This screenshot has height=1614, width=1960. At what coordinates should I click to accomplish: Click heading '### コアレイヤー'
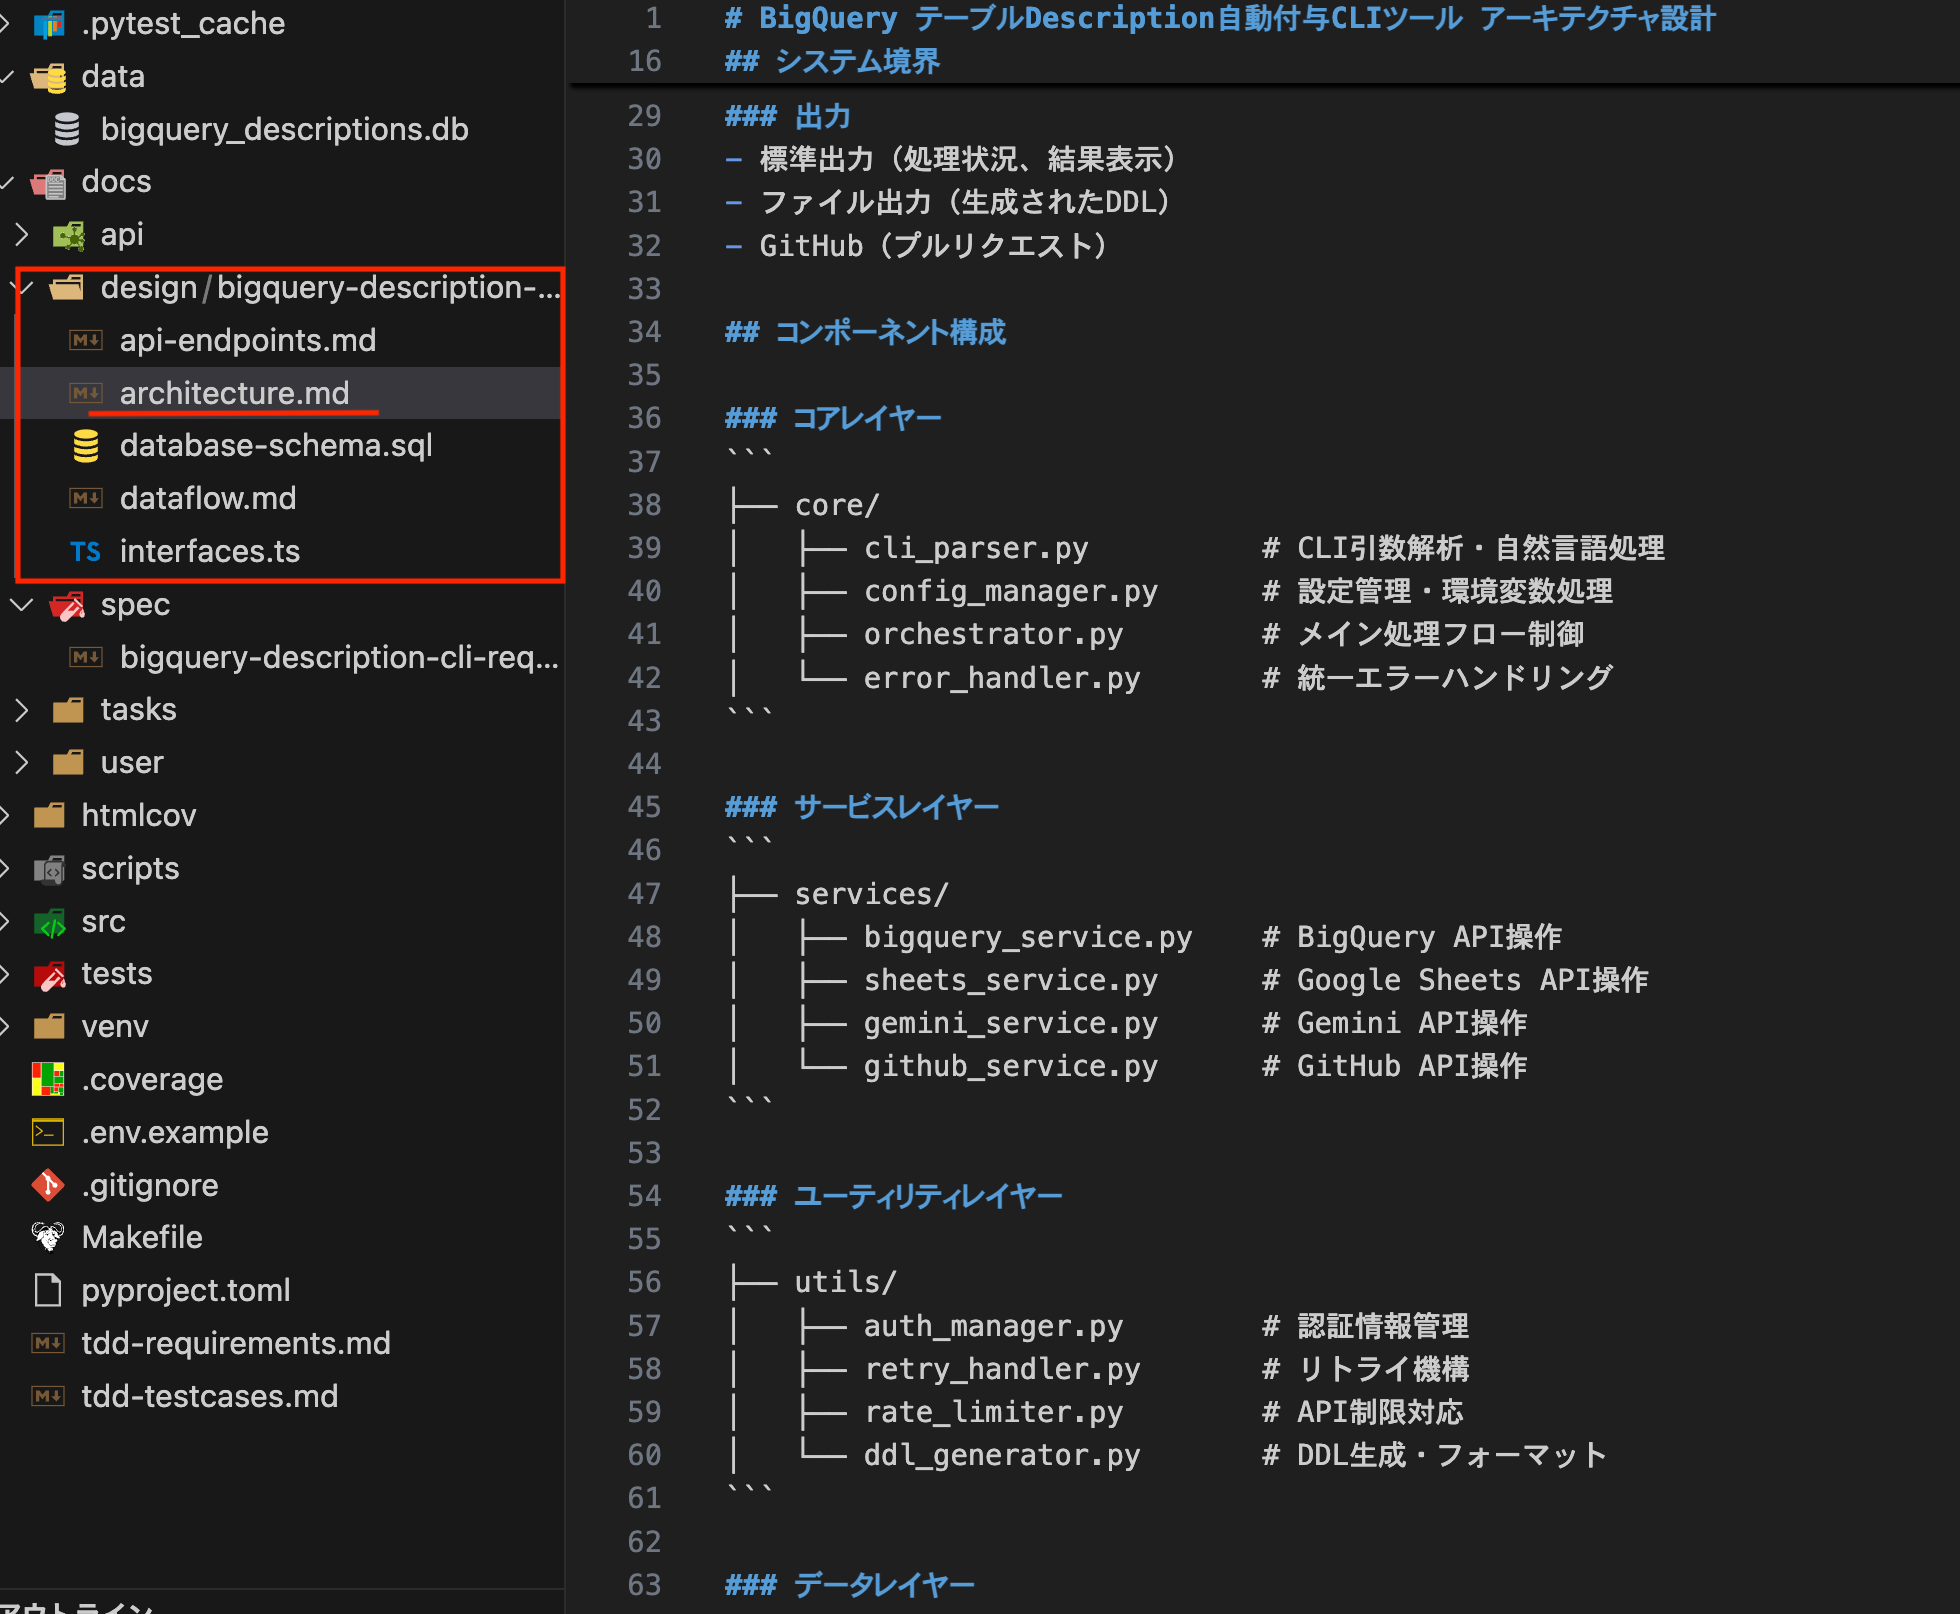(833, 418)
